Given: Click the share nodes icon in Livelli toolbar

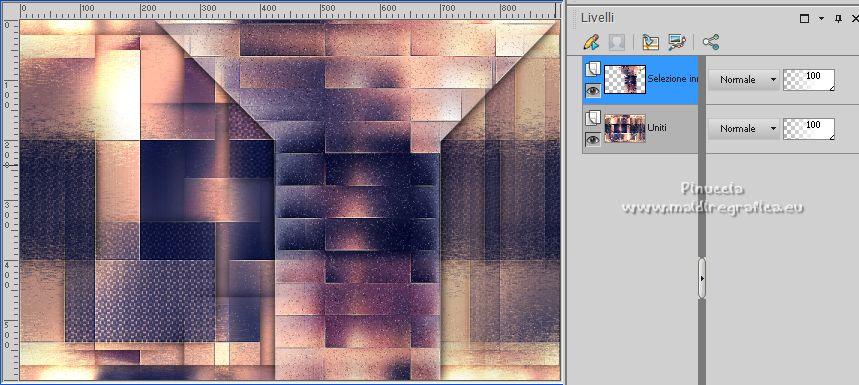Looking at the screenshot, I should pyautogui.click(x=711, y=42).
